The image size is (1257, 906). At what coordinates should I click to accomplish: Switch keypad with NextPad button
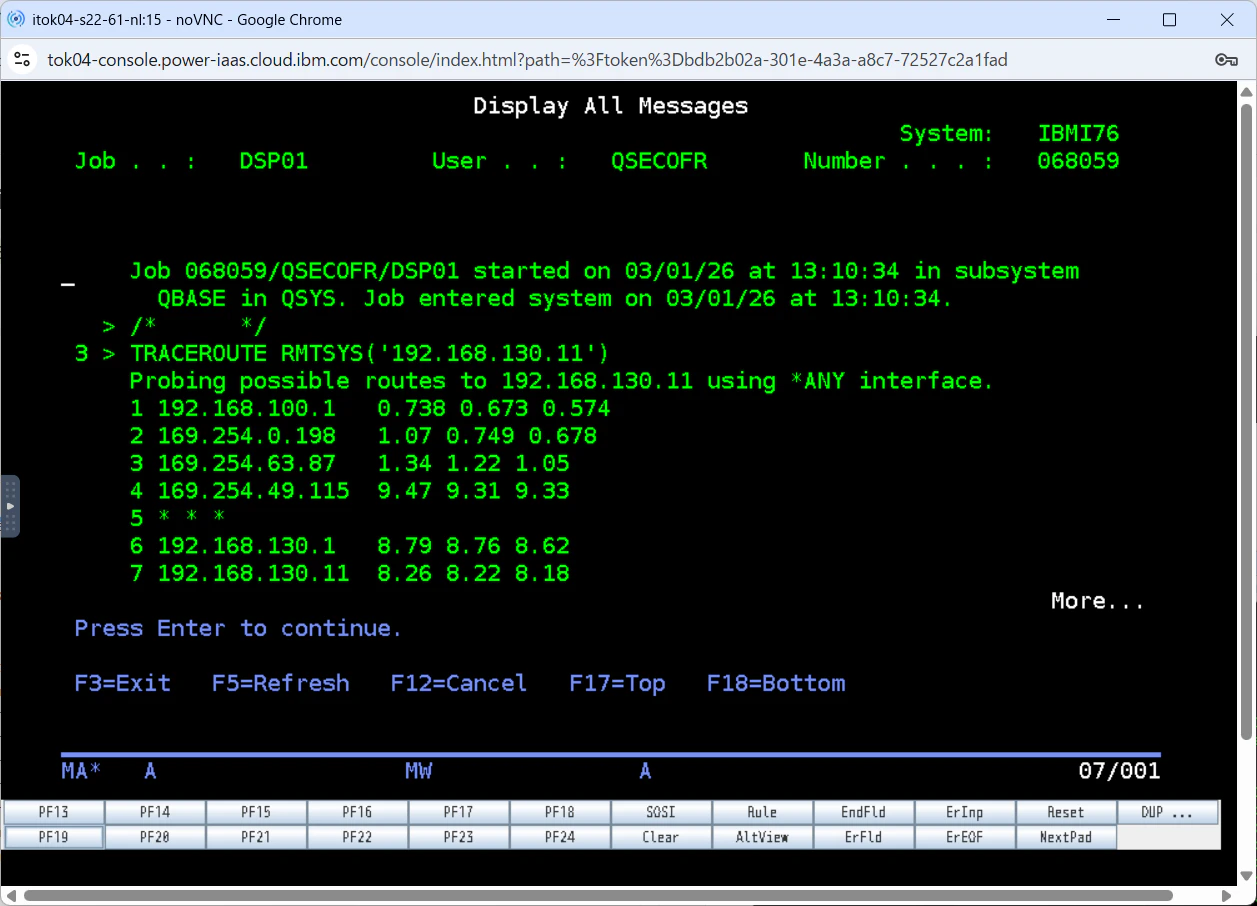[1065, 837]
